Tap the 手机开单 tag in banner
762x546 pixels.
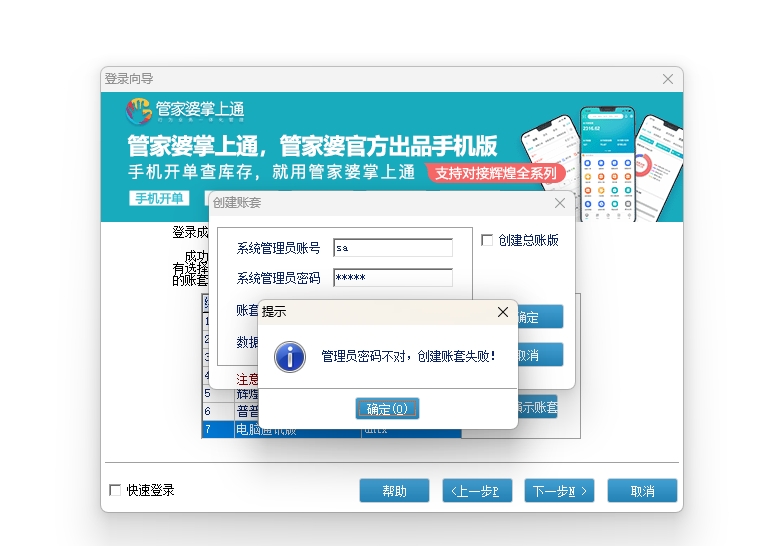click(x=159, y=198)
